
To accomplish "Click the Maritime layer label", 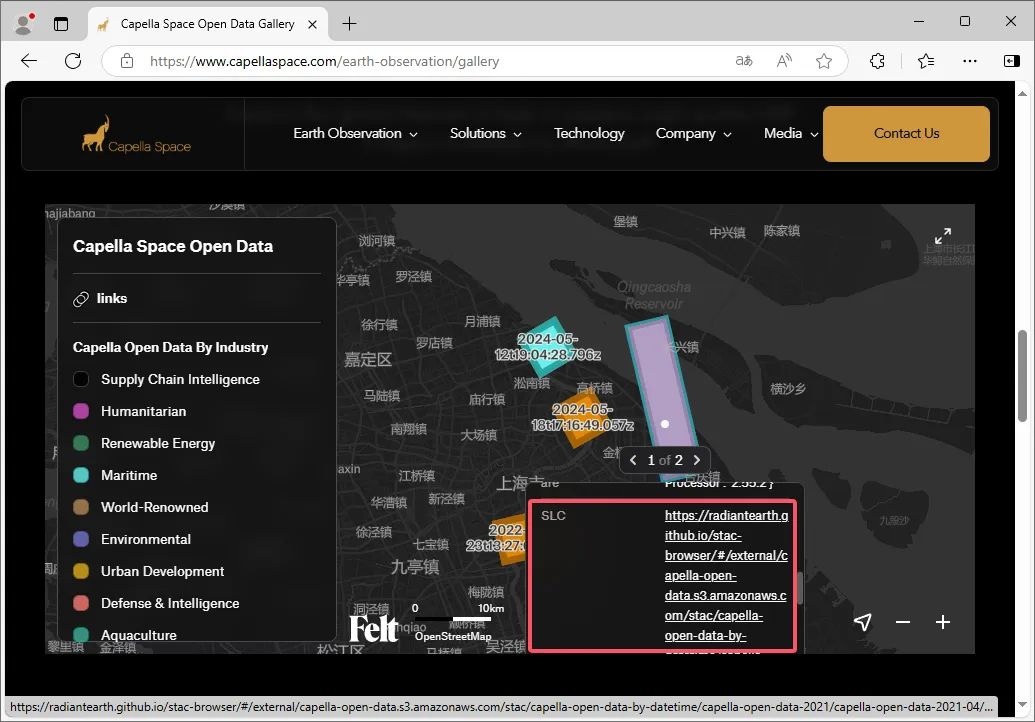I will (129, 475).
